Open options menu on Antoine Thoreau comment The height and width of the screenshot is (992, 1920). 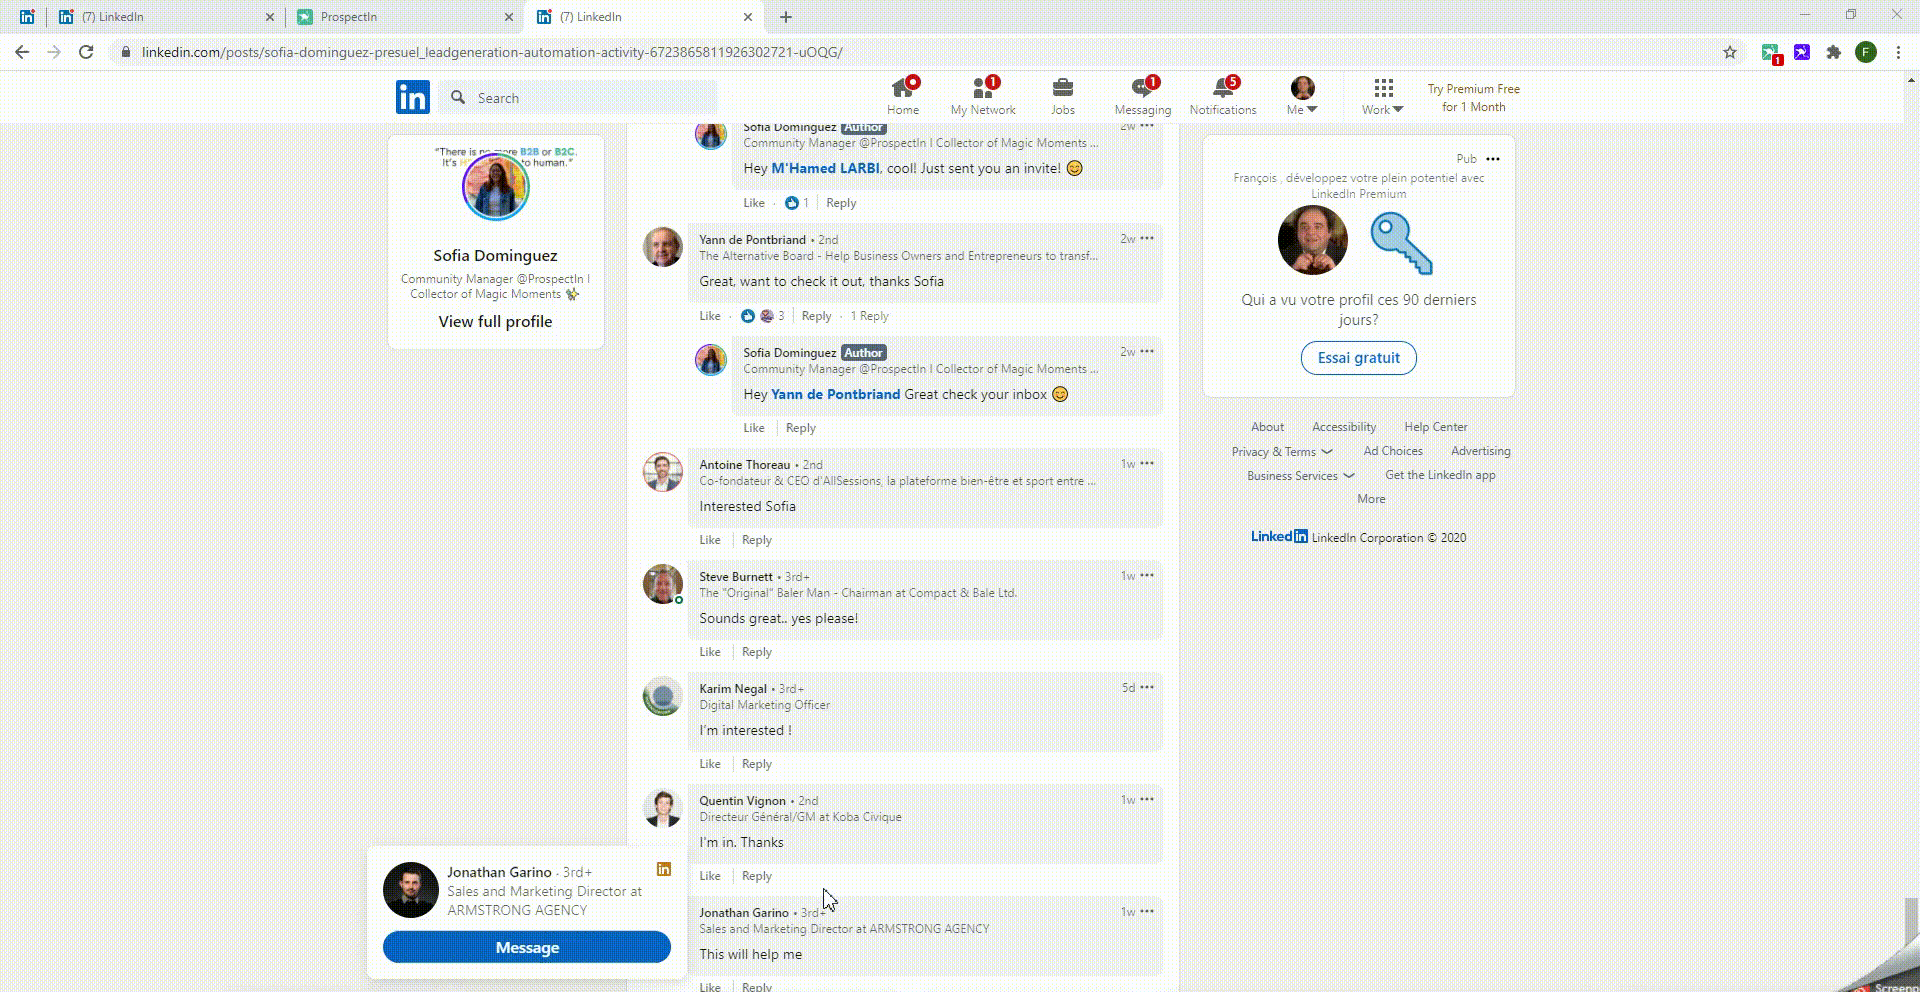point(1147,463)
